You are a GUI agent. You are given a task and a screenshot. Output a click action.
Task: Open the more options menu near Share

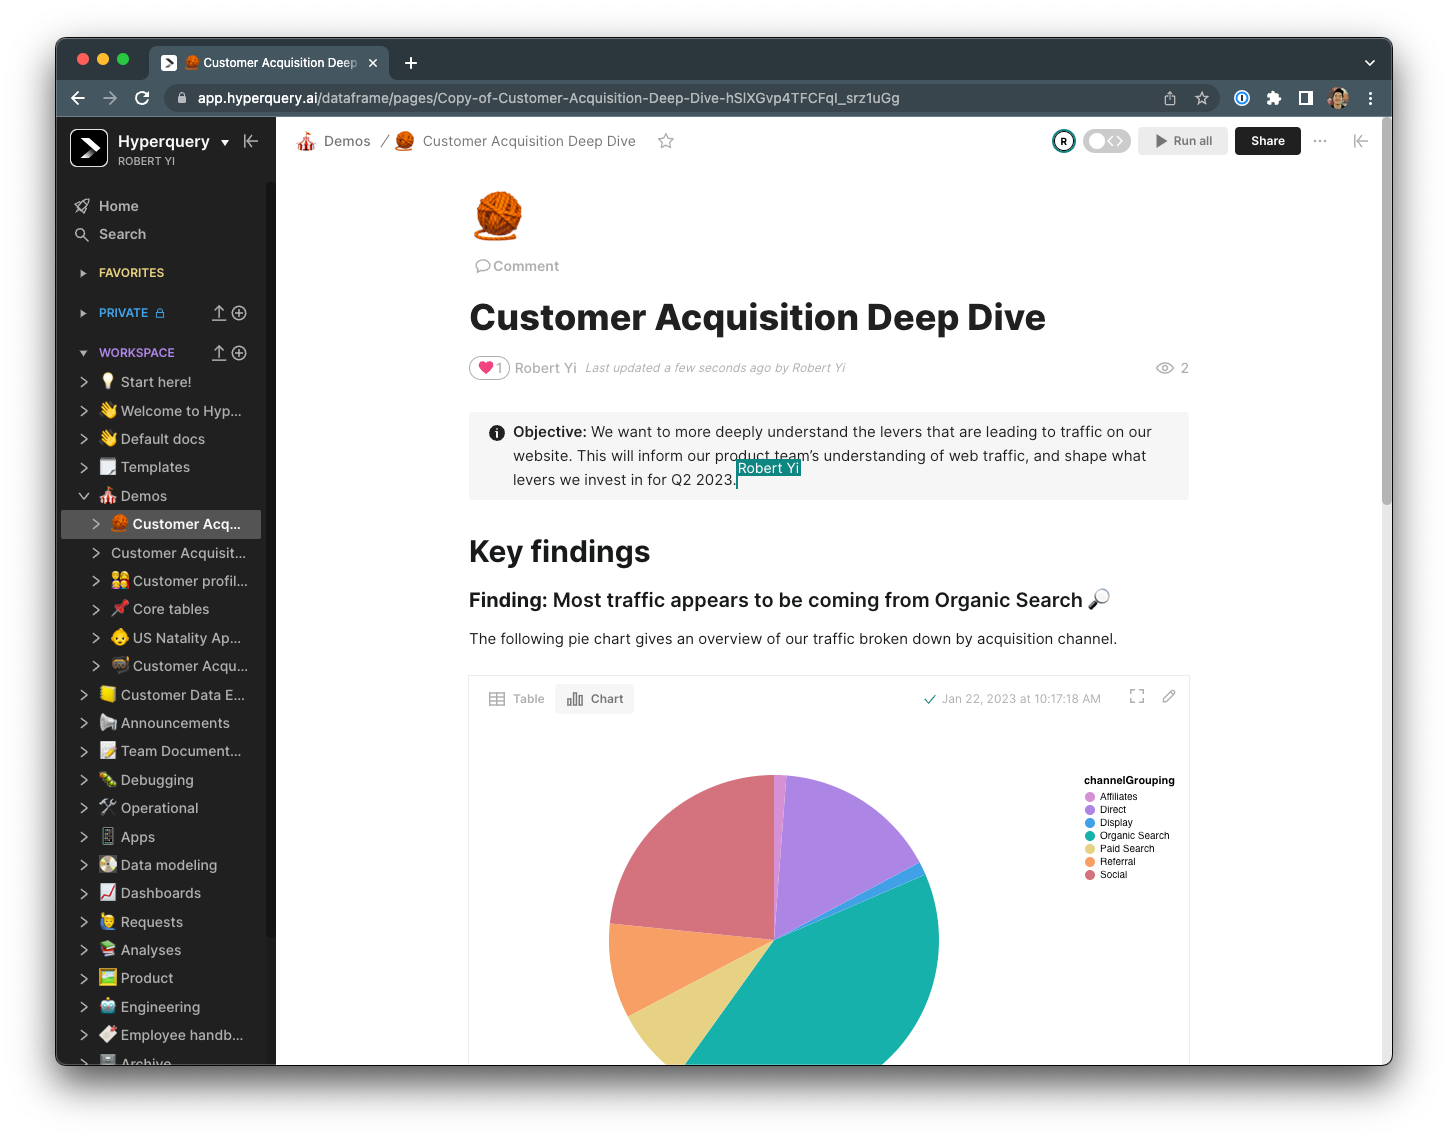pos(1320,141)
